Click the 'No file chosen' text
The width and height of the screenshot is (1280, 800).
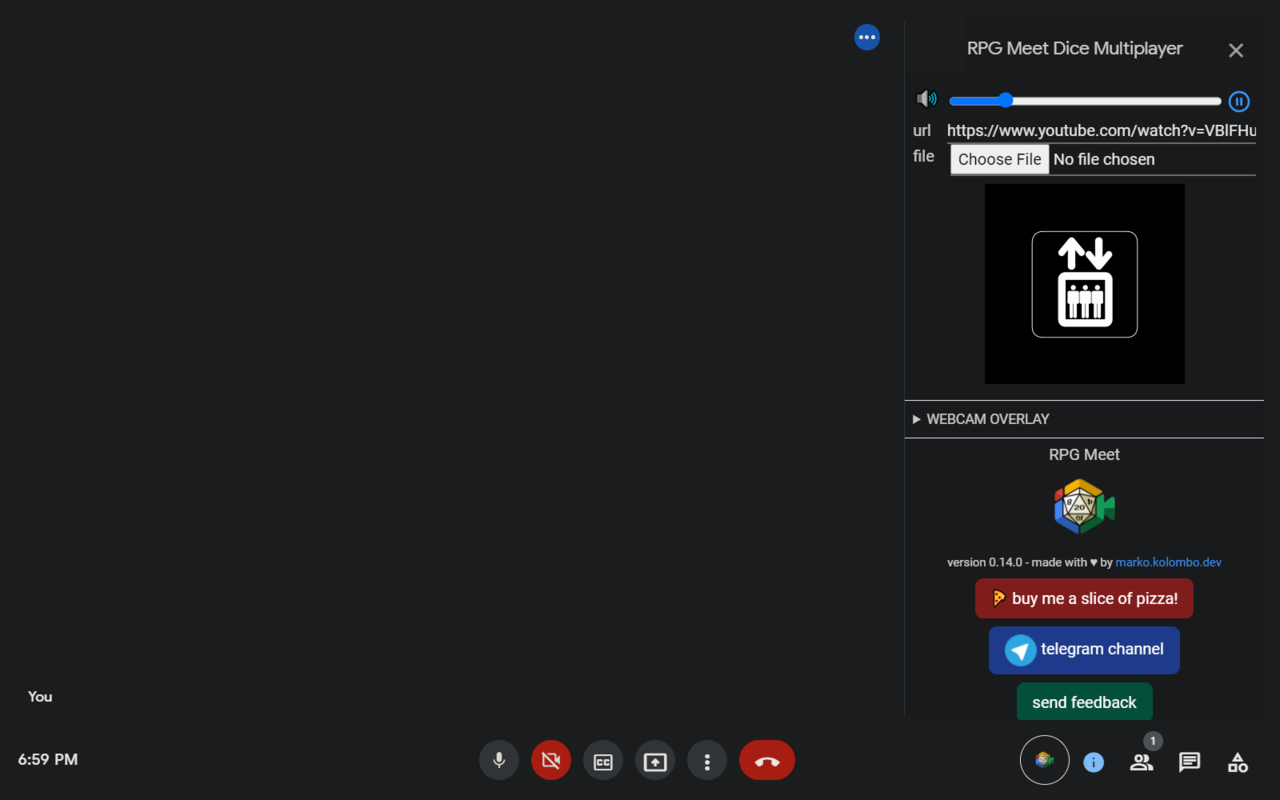pyautogui.click(x=1104, y=159)
